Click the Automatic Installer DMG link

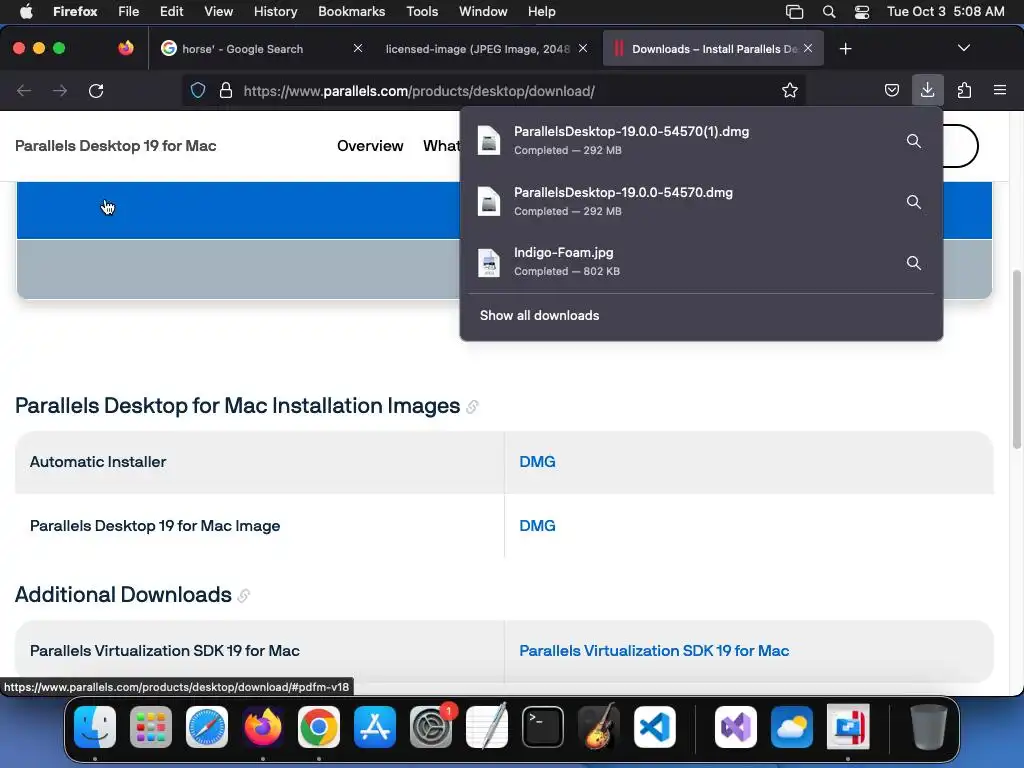(537, 462)
